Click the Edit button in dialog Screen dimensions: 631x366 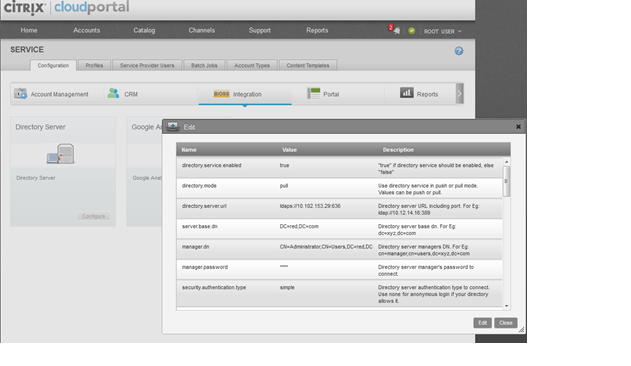coord(483,323)
